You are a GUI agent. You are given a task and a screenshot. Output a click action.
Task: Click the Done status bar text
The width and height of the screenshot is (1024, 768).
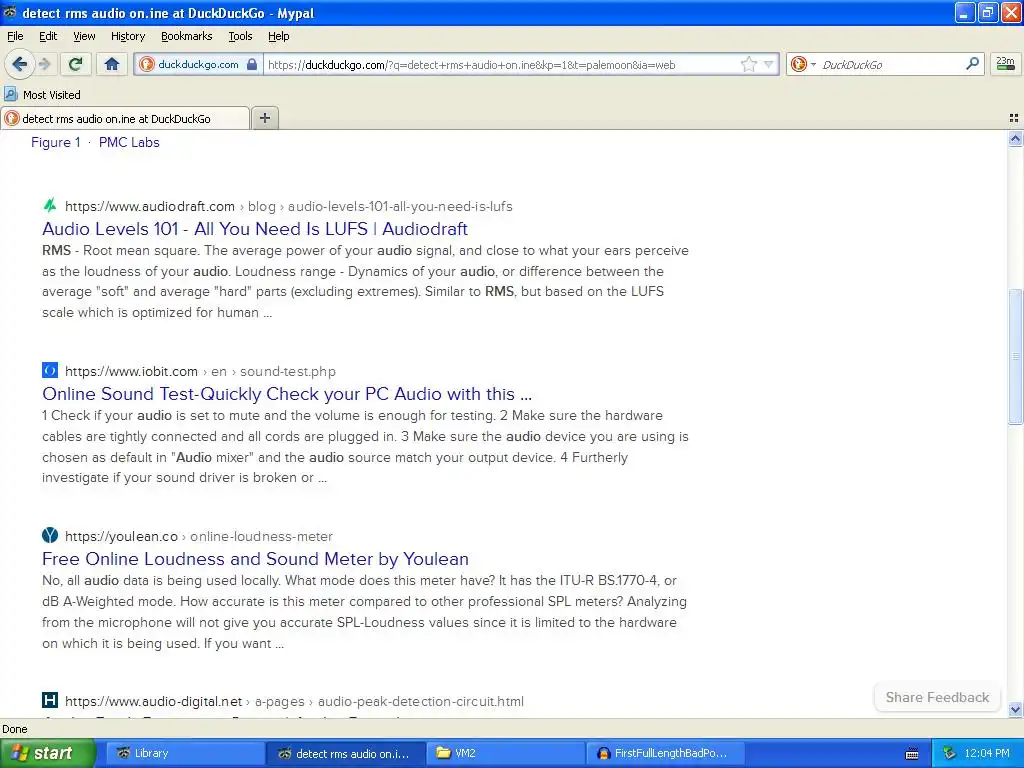pyautogui.click(x=14, y=729)
